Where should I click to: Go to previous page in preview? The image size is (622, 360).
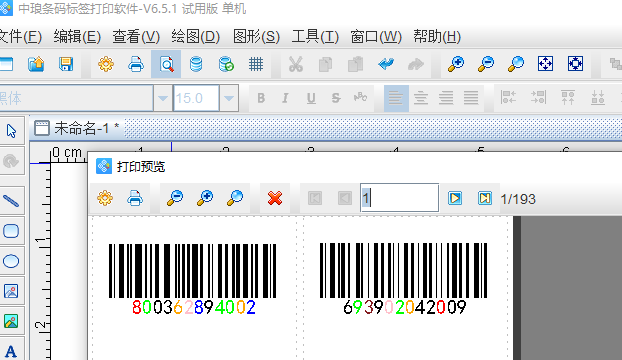coord(345,198)
